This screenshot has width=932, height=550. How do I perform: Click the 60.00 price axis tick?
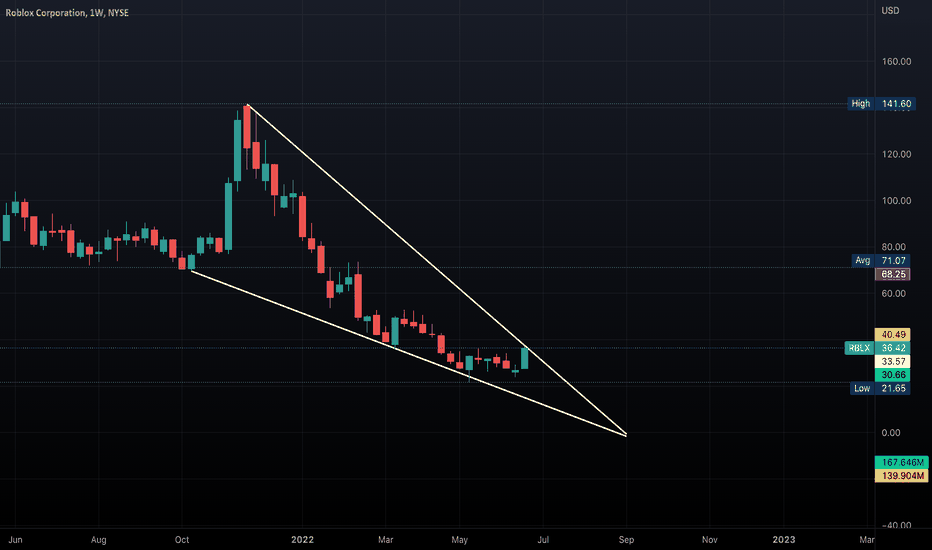pos(893,293)
